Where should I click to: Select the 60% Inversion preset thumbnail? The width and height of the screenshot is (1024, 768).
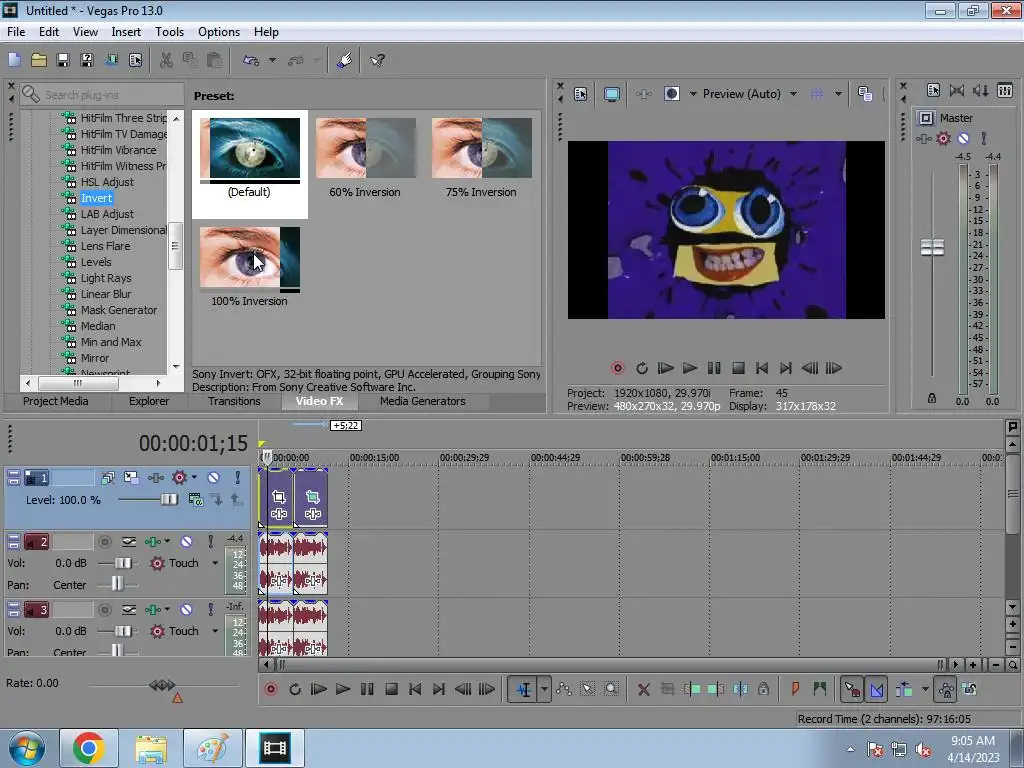click(x=366, y=148)
